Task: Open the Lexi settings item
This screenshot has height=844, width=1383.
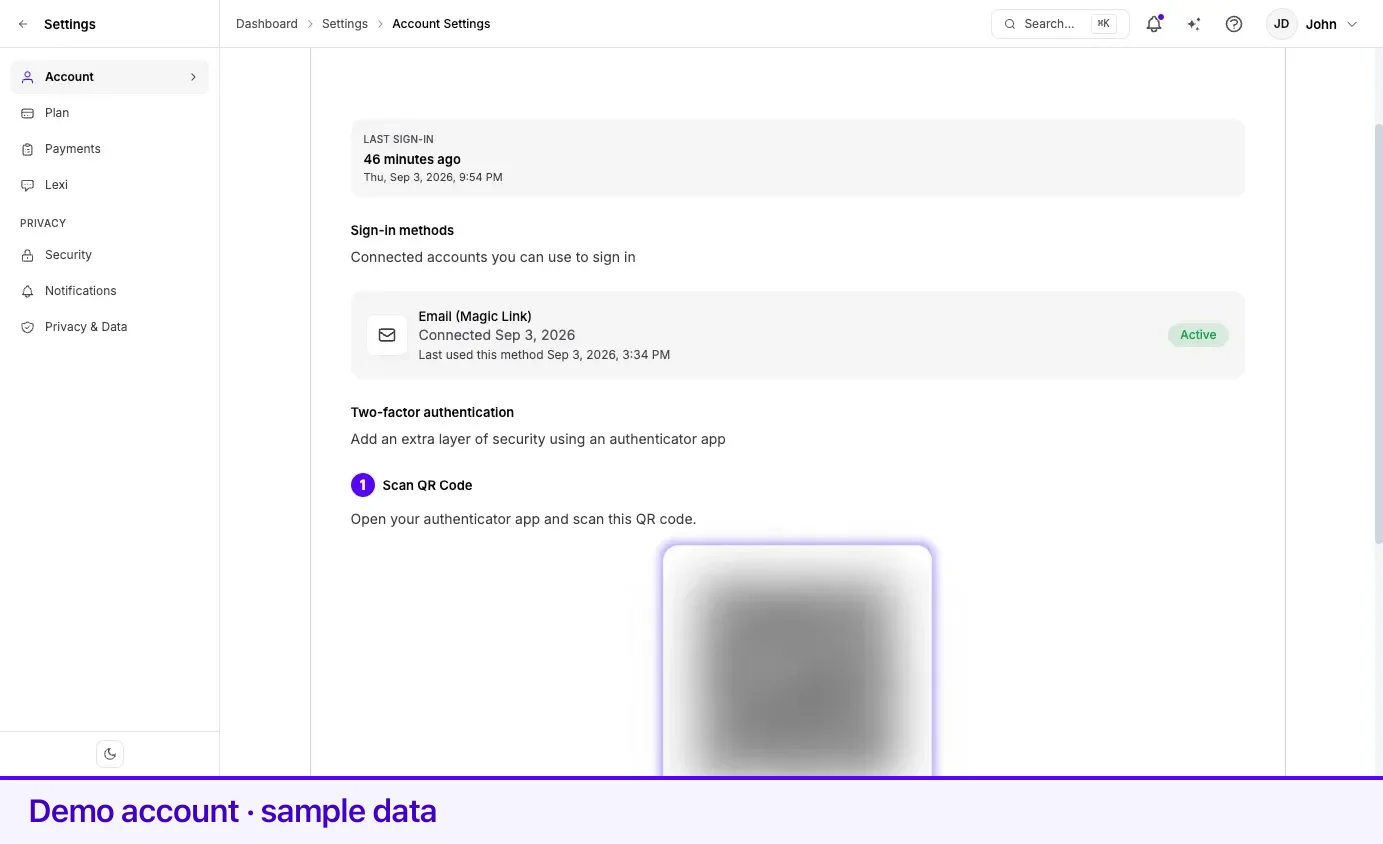Action: click(110, 185)
